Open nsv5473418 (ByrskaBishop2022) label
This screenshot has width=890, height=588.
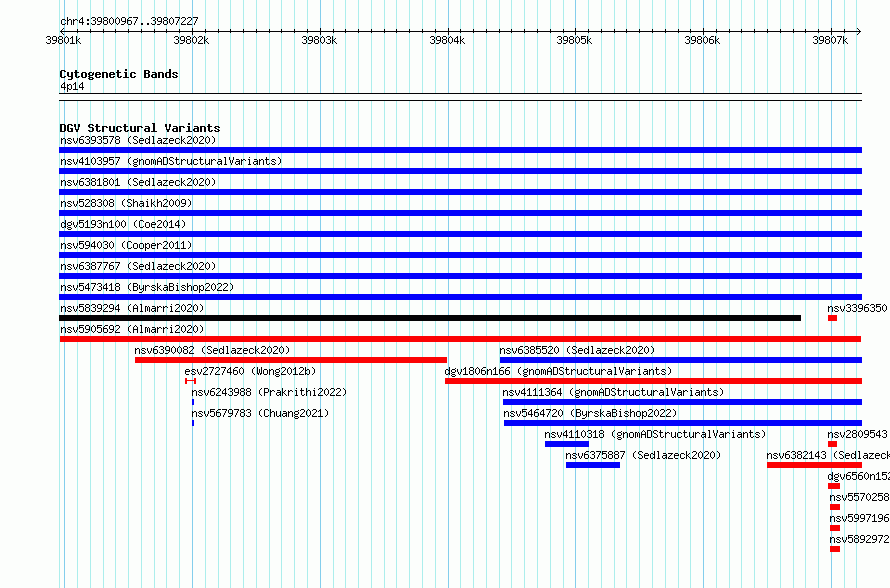click(x=147, y=287)
